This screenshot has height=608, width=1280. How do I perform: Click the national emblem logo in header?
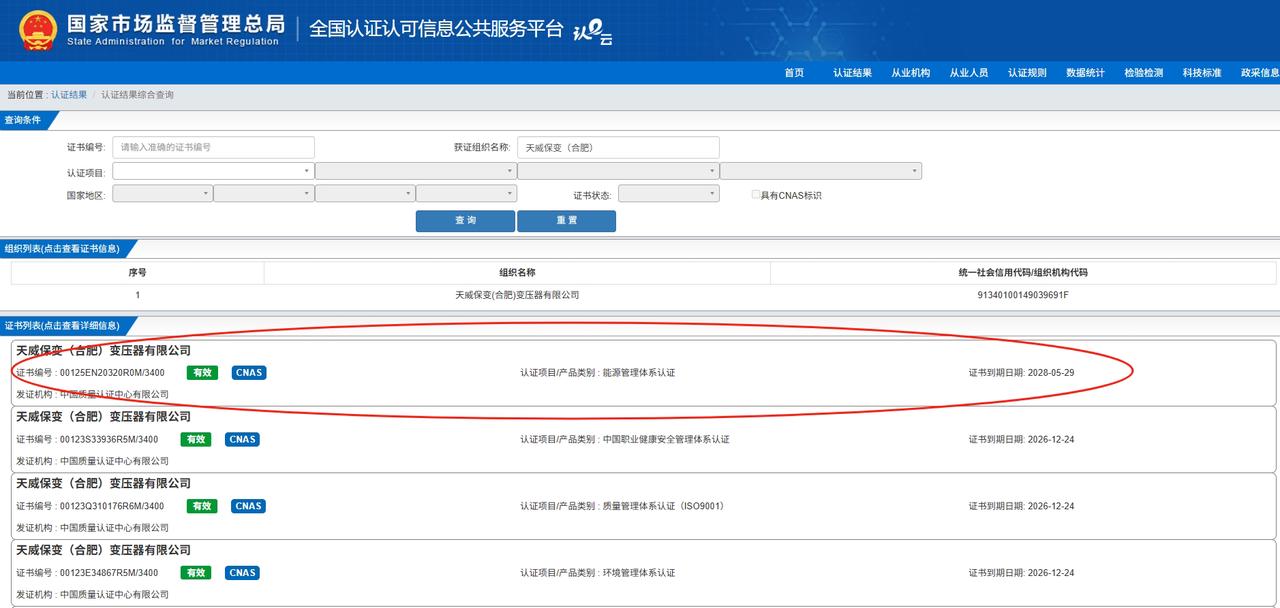(37, 30)
